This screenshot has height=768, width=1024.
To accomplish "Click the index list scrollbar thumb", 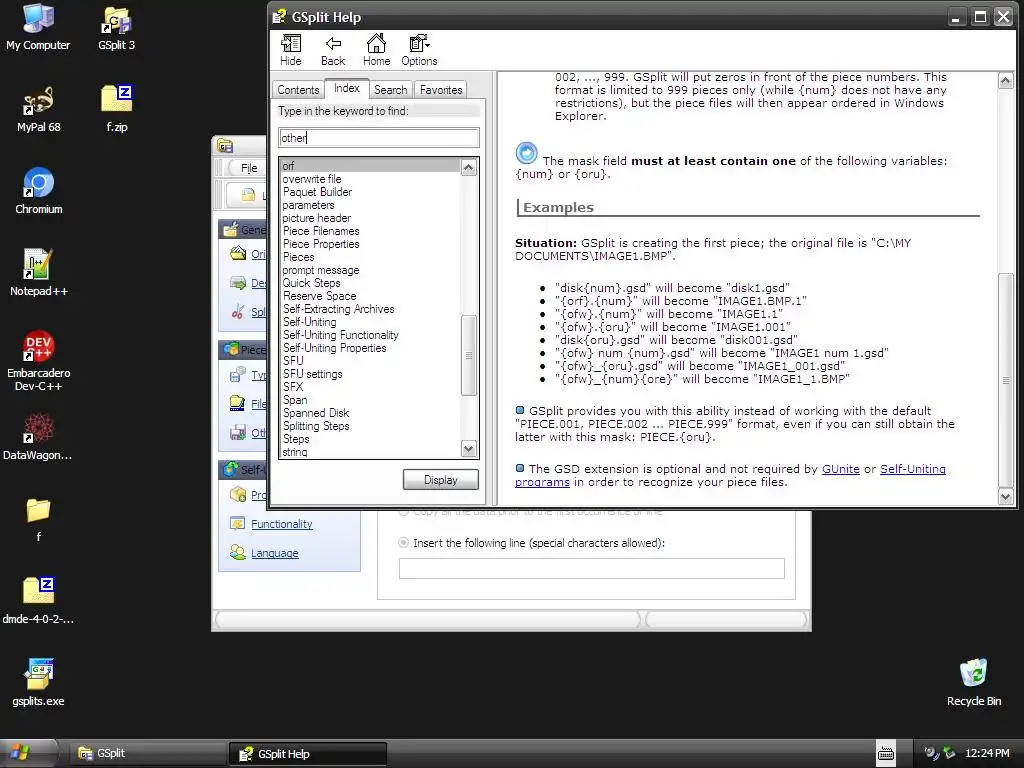I will tap(468, 355).
